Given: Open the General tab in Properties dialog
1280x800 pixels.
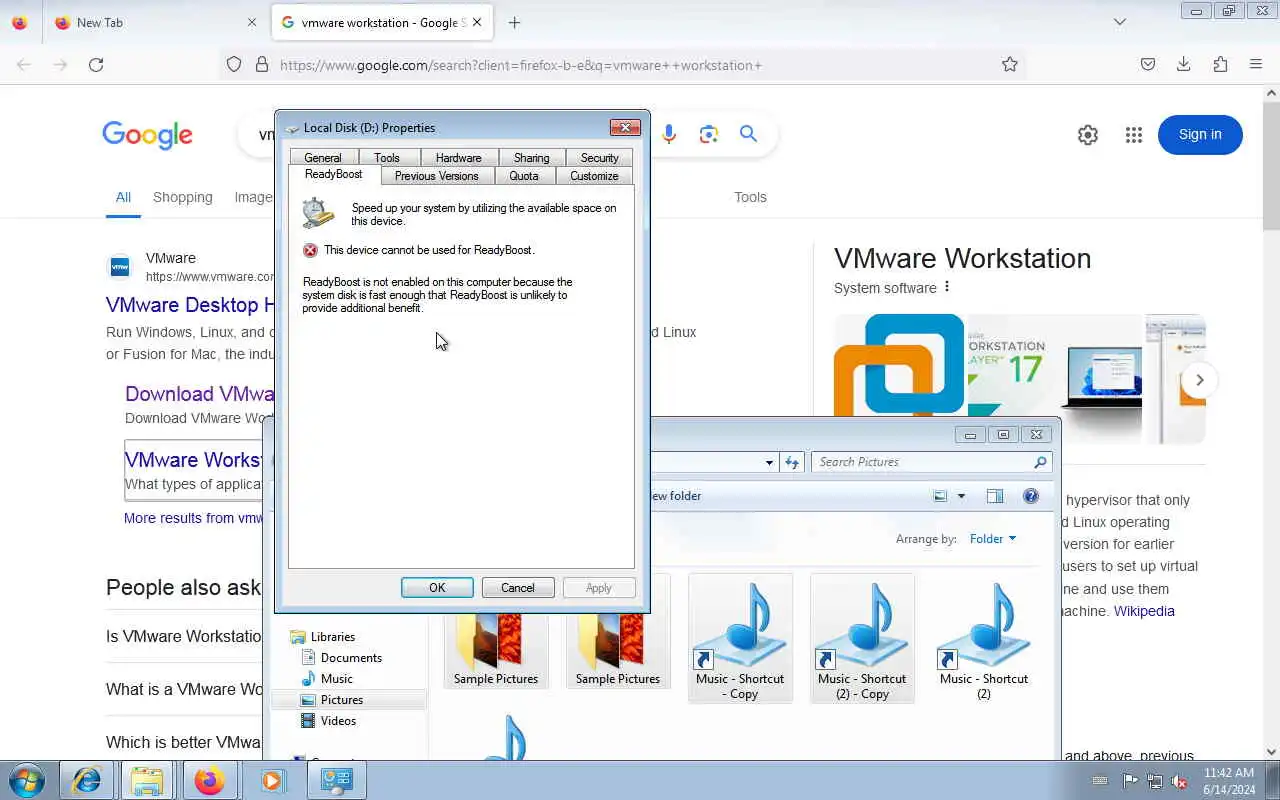Looking at the screenshot, I should [x=322, y=158].
